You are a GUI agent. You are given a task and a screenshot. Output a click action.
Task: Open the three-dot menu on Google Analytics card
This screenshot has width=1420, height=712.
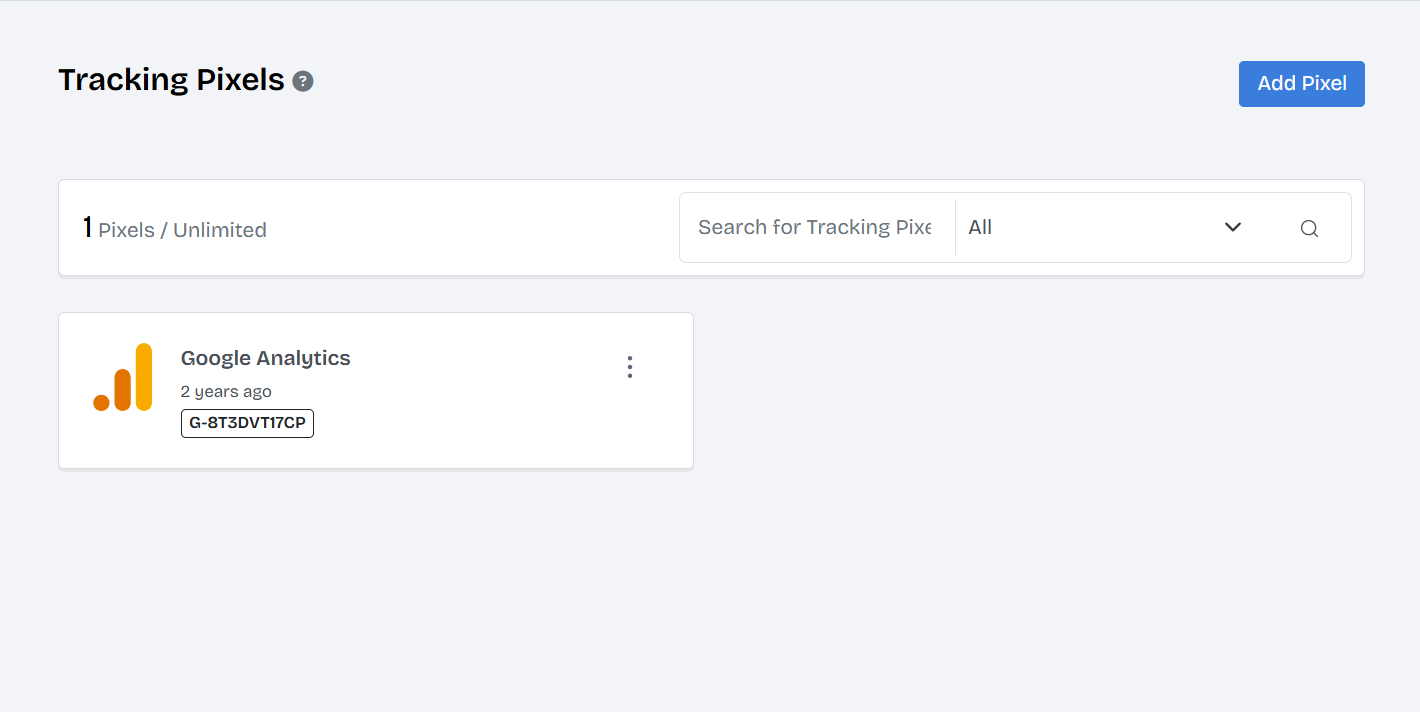tap(630, 367)
